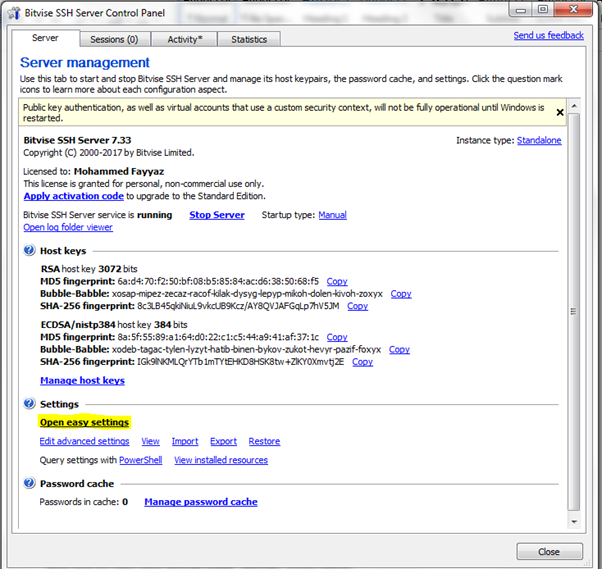Open the Activity* tab
Screen dimensions: 602x569
click(x=185, y=39)
